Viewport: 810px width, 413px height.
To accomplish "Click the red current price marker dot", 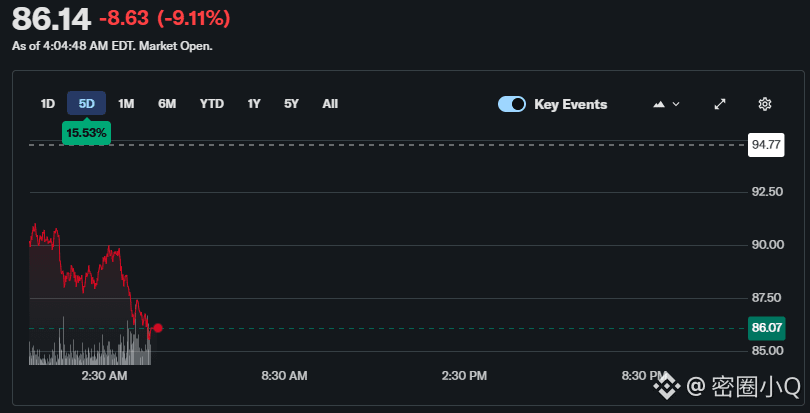I will [158, 328].
